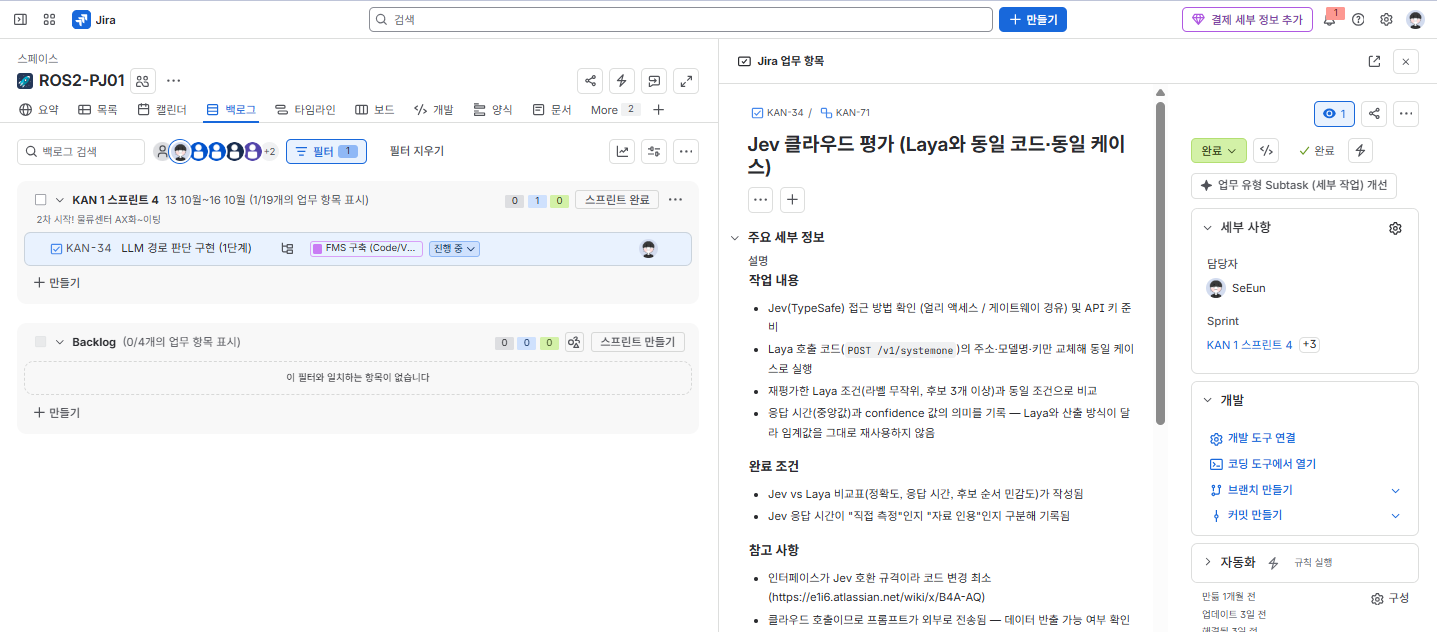Viewport: 1437px width, 632px height.
Task: Click the 필터 지우기 link
Action: (417, 152)
